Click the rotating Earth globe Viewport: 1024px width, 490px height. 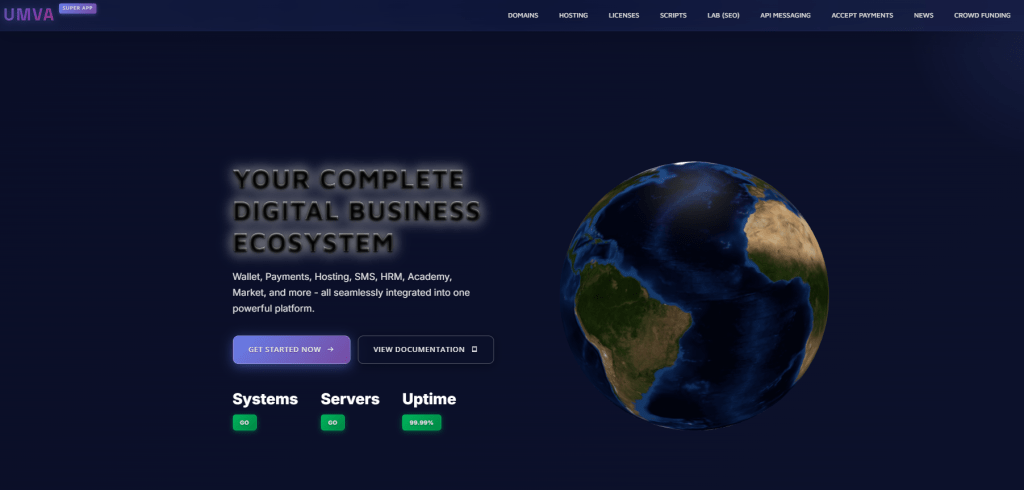pyautogui.click(x=697, y=295)
